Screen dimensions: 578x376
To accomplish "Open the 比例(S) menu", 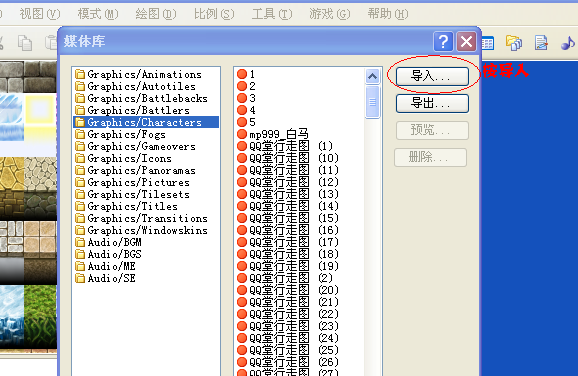I will (x=214, y=14).
